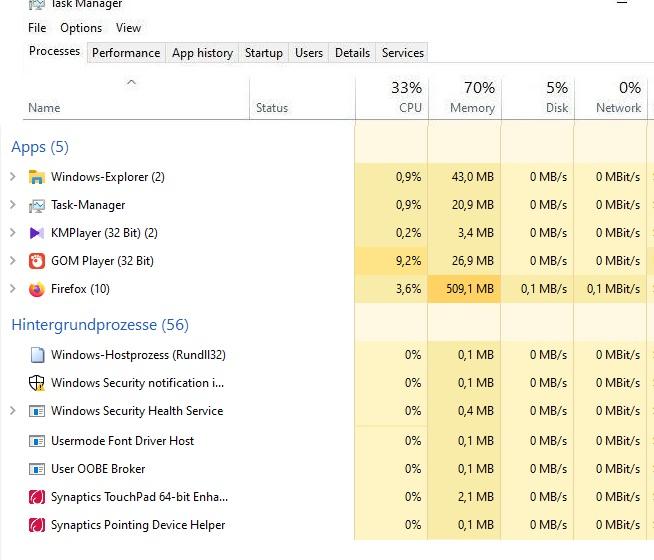Open the Options menu

coord(81,28)
